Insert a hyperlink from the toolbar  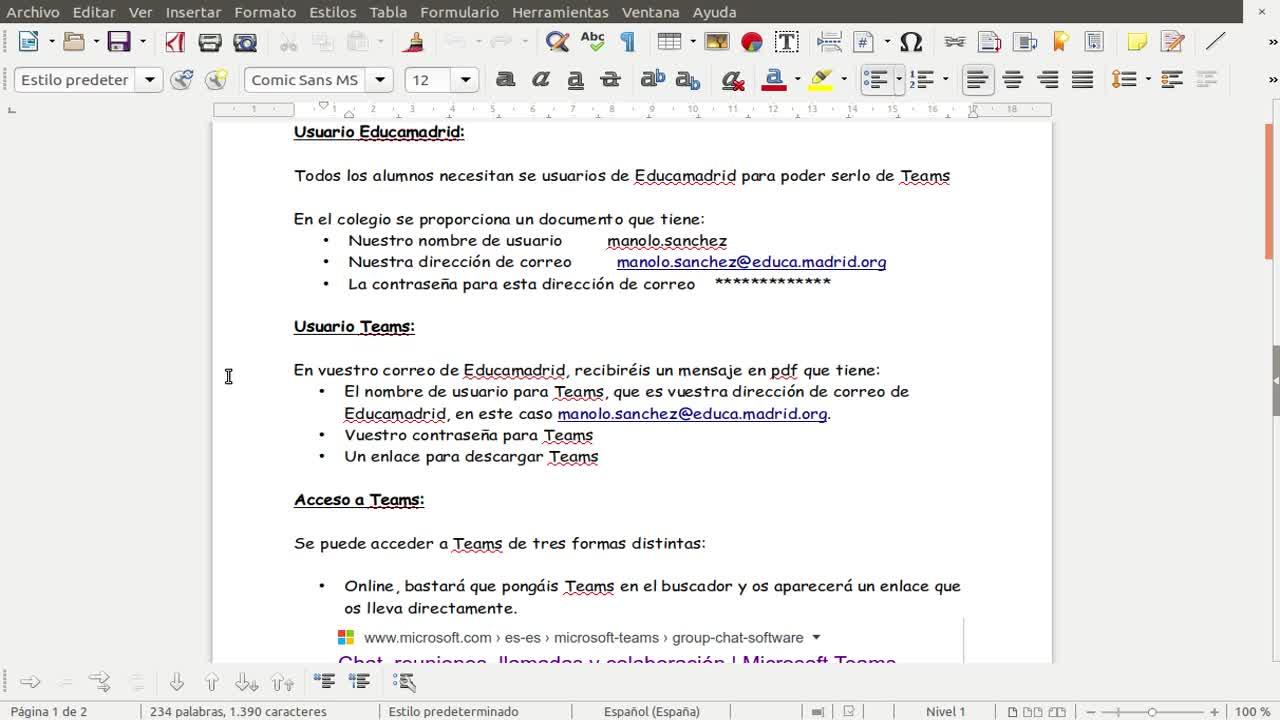[954, 42]
